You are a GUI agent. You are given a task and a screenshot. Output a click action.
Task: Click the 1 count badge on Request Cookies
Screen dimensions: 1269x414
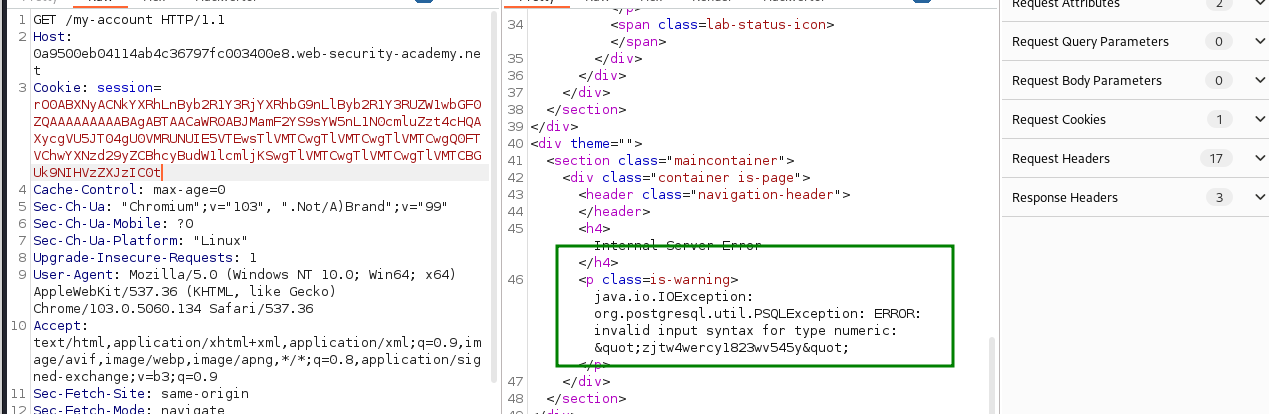pyautogui.click(x=1218, y=120)
